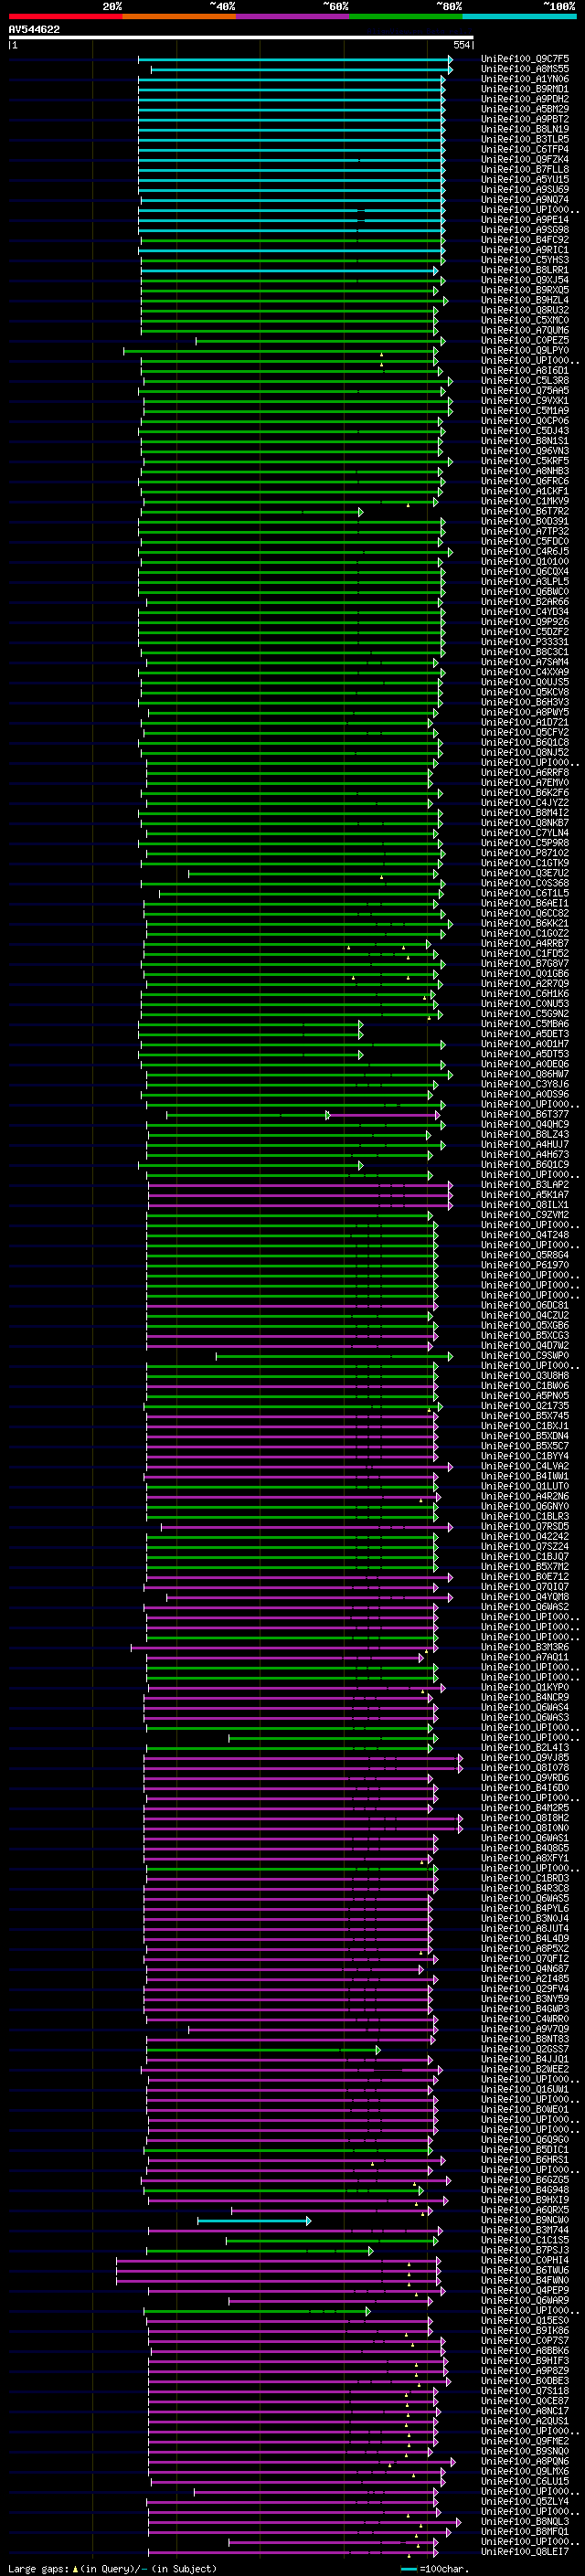The height and width of the screenshot is (2576, 585).
Task: Select hit label UniRef100_B8NQL3
Action: (x=525, y=2522)
